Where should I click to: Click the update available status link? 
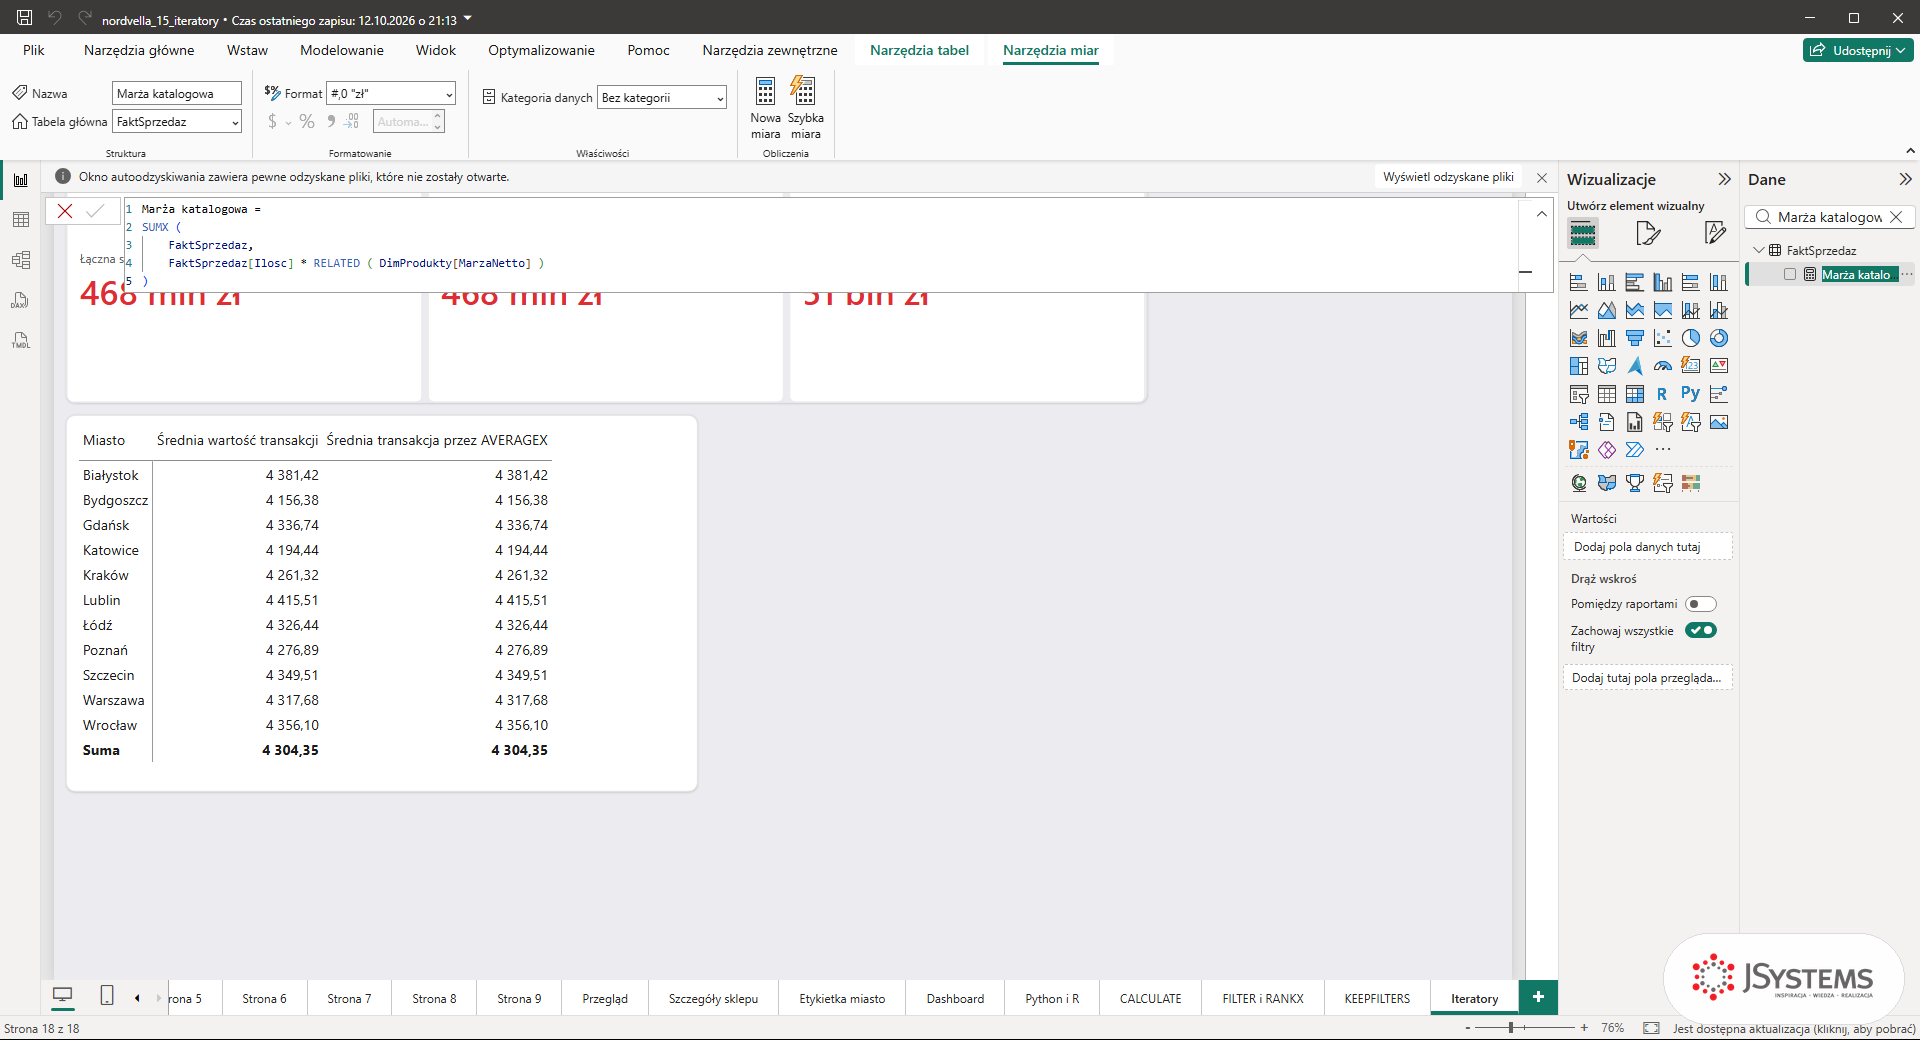(x=1794, y=1028)
